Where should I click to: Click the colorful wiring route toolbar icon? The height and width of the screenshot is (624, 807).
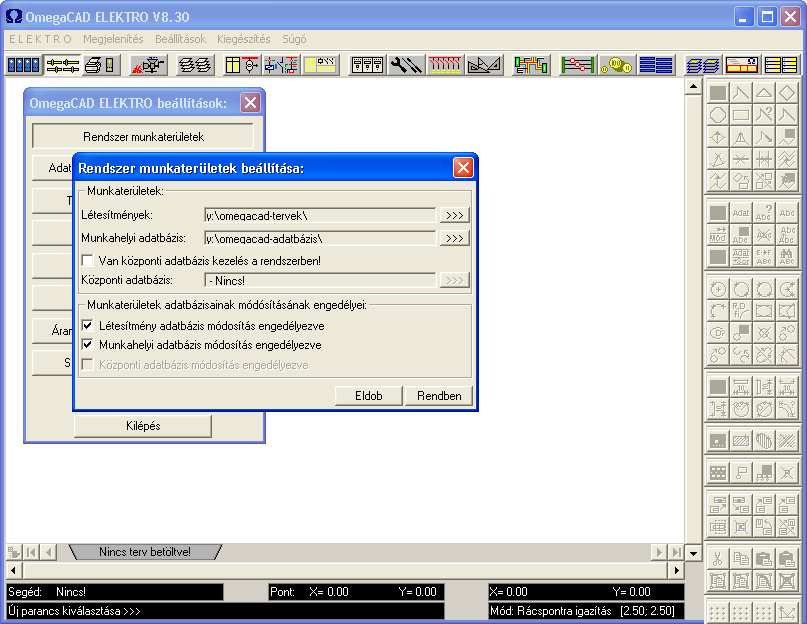click(x=531, y=65)
